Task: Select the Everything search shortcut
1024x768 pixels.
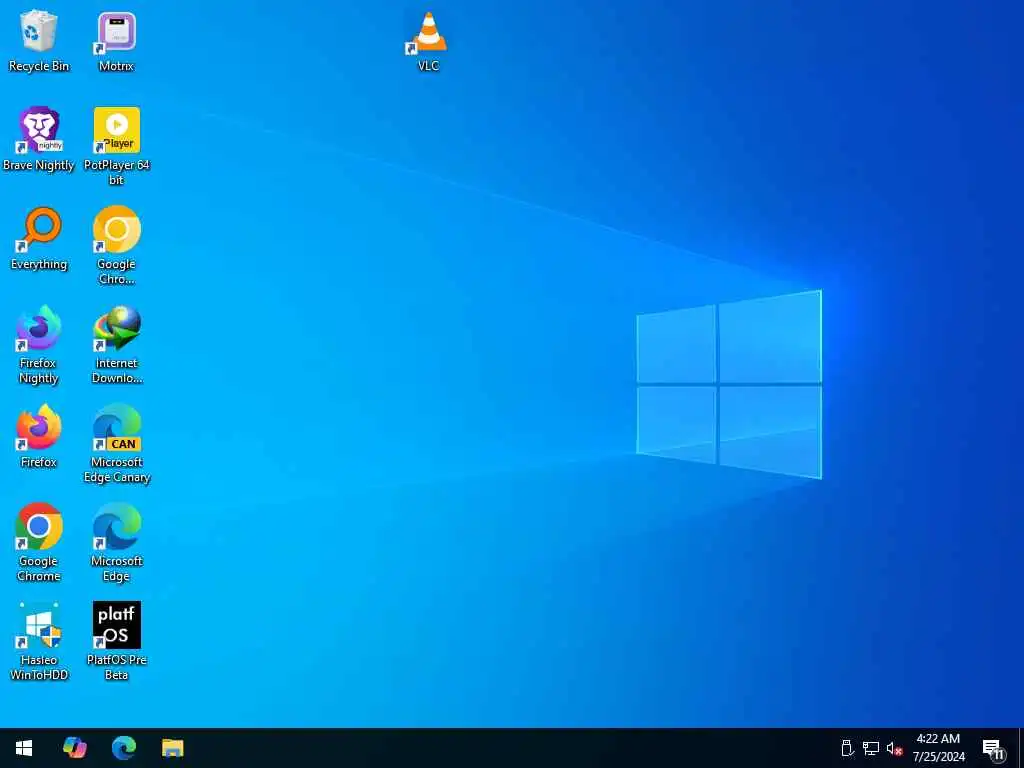Action: point(39,238)
